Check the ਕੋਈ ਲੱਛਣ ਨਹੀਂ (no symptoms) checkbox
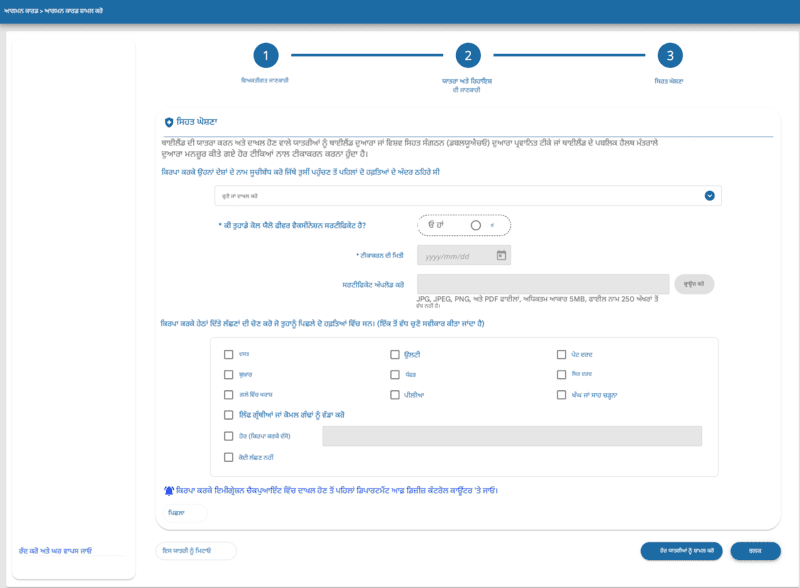The image size is (800, 588). coord(229,457)
